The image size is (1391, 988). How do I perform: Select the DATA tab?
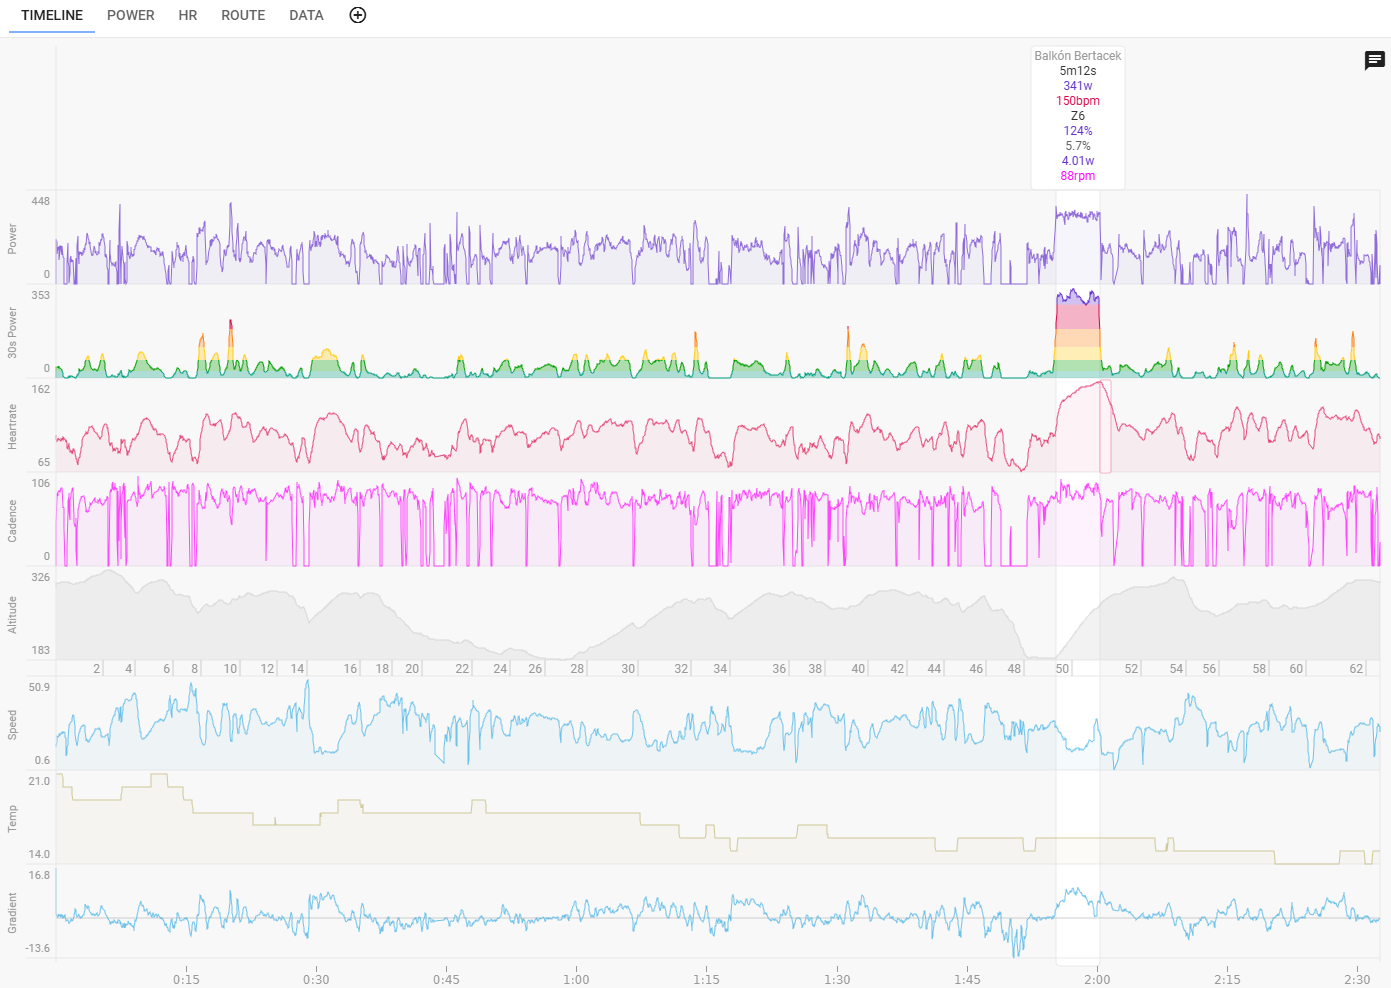pyautogui.click(x=306, y=16)
